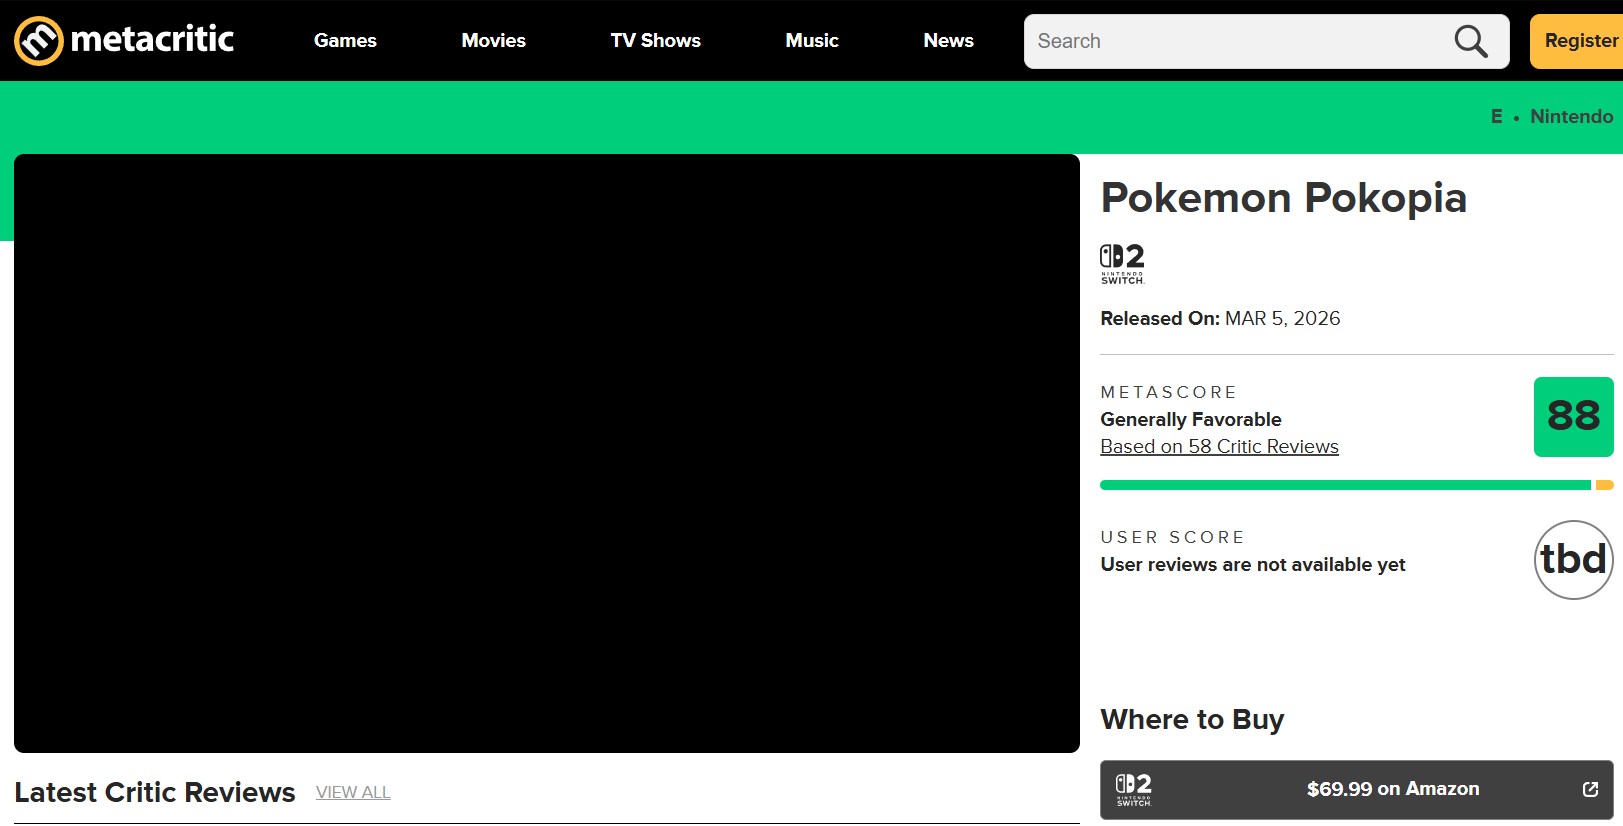Go to the TV Shows section
1623x826 pixels.
click(655, 41)
